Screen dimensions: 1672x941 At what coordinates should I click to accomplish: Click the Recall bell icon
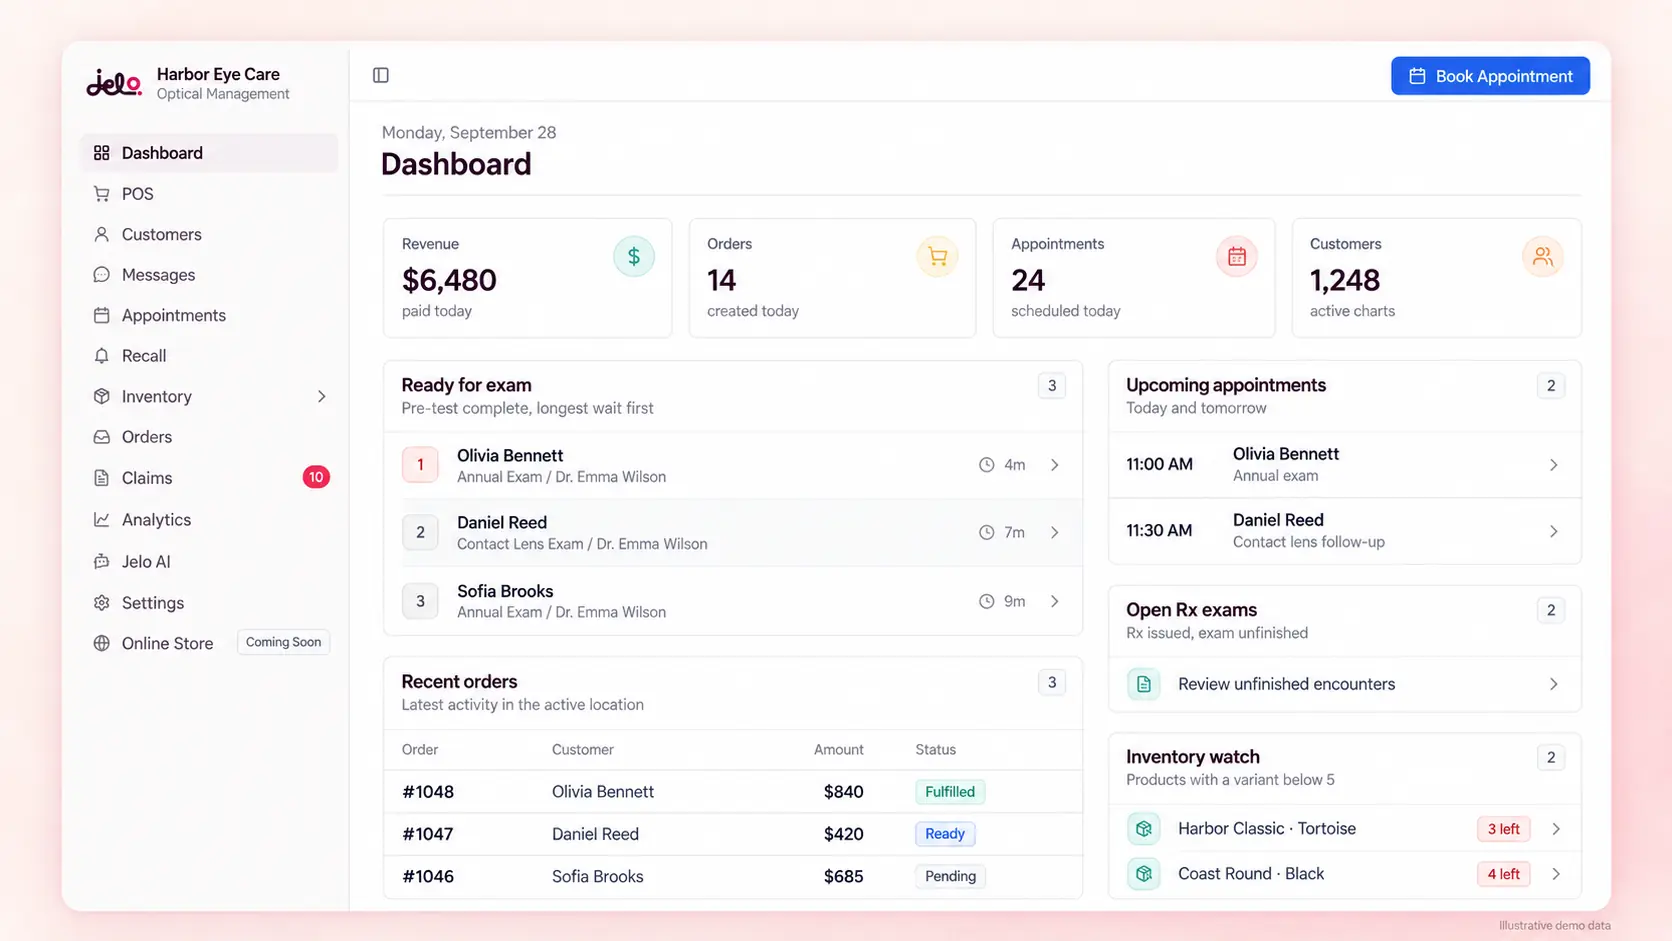(101, 356)
